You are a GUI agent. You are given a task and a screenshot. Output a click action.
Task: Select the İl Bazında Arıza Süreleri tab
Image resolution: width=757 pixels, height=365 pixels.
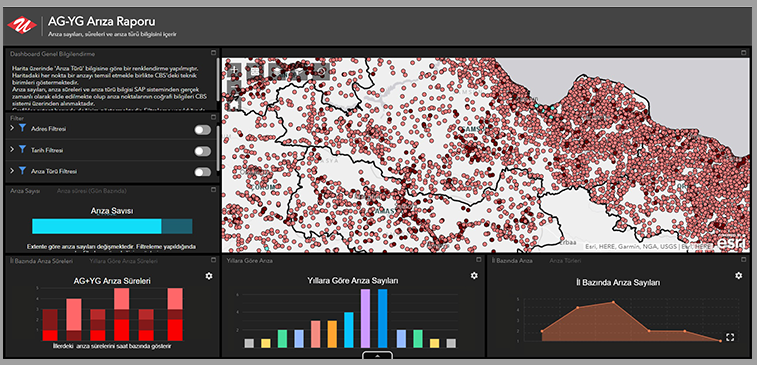pos(42,261)
